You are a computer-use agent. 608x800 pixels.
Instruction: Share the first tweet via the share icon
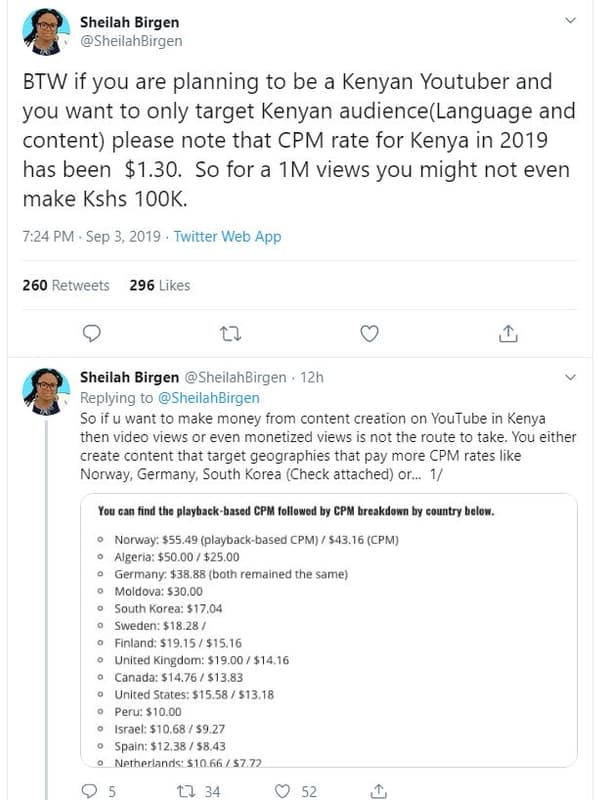click(x=510, y=330)
